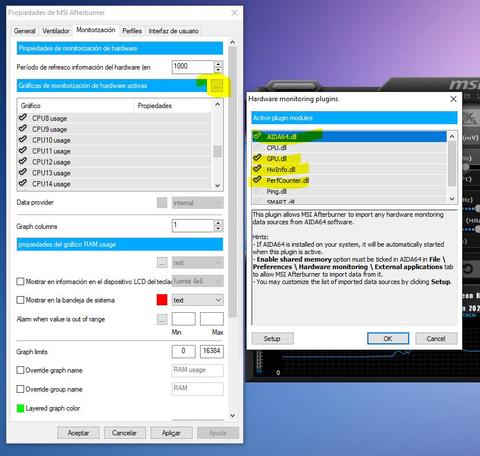Toggle CPU12 usage graph checkmark

click(23, 161)
